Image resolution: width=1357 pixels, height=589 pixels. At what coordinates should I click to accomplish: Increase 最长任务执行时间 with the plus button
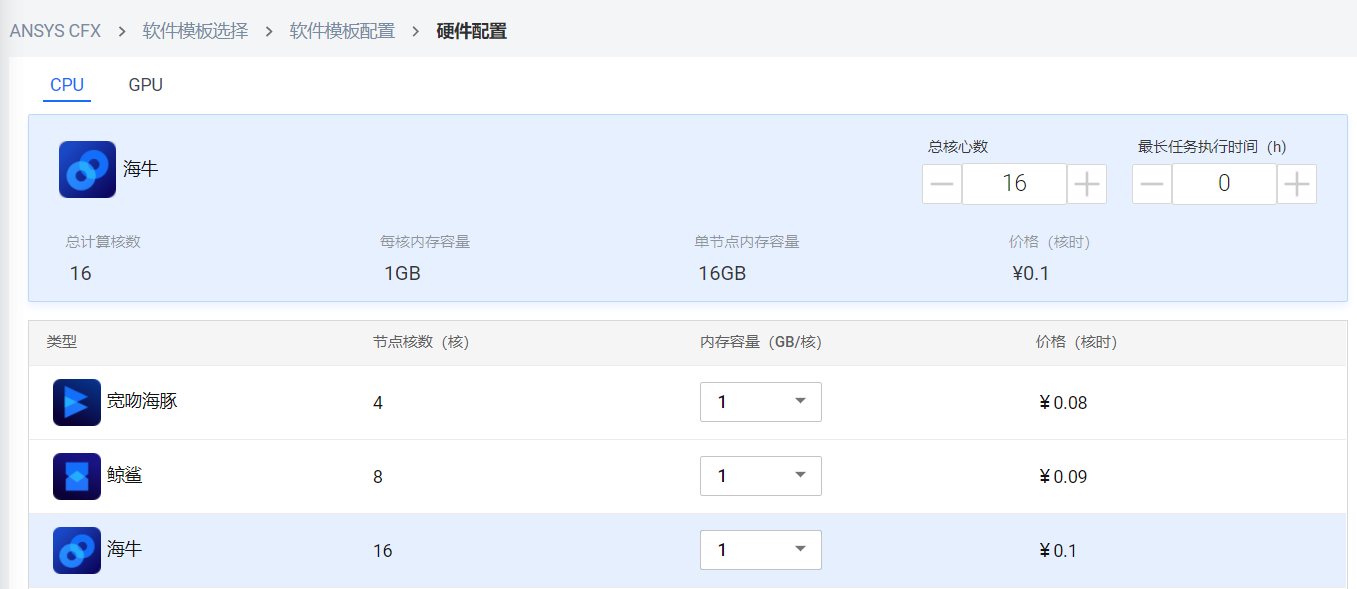(1296, 184)
